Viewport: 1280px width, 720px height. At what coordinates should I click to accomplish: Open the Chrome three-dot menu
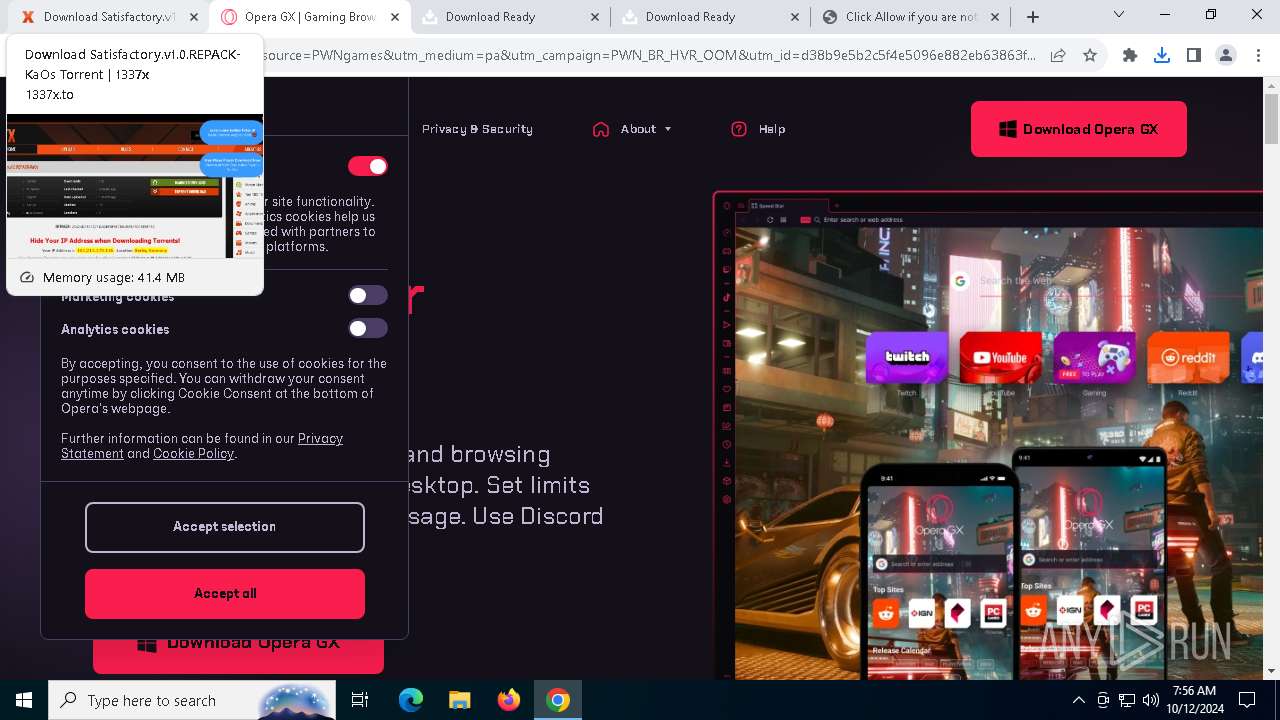tap(1258, 55)
